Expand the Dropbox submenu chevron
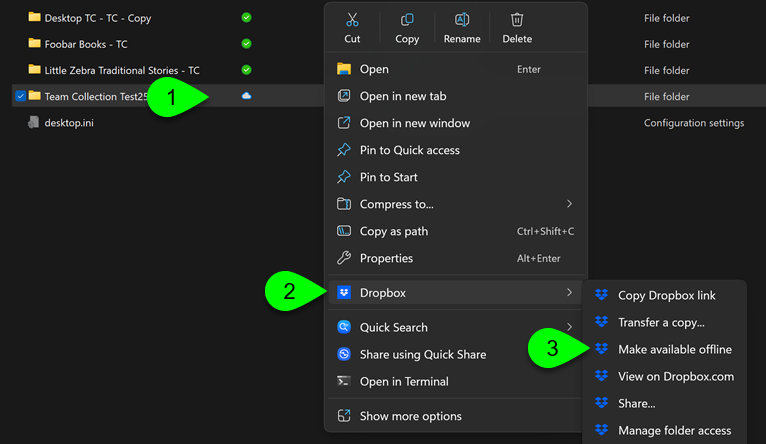The width and height of the screenshot is (766, 444). point(569,293)
